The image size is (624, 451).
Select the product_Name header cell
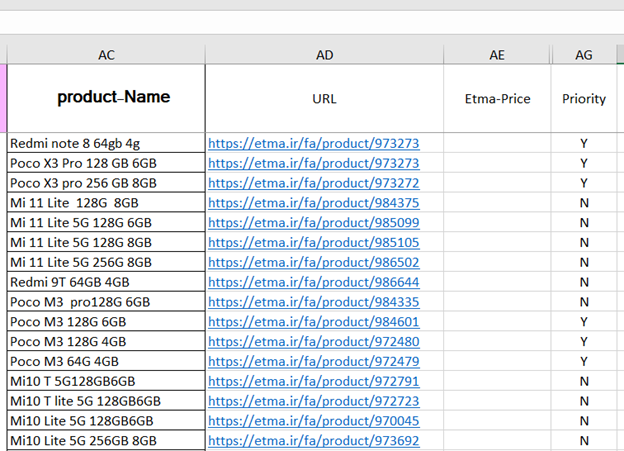(106, 98)
